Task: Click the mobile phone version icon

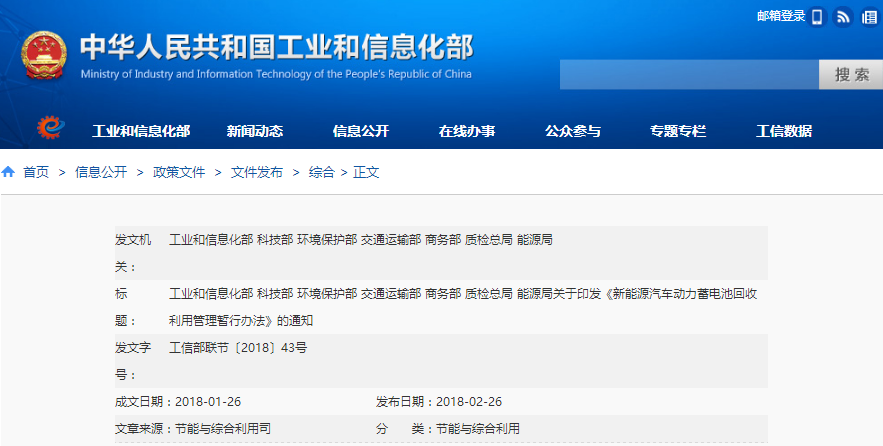Action: [x=817, y=16]
